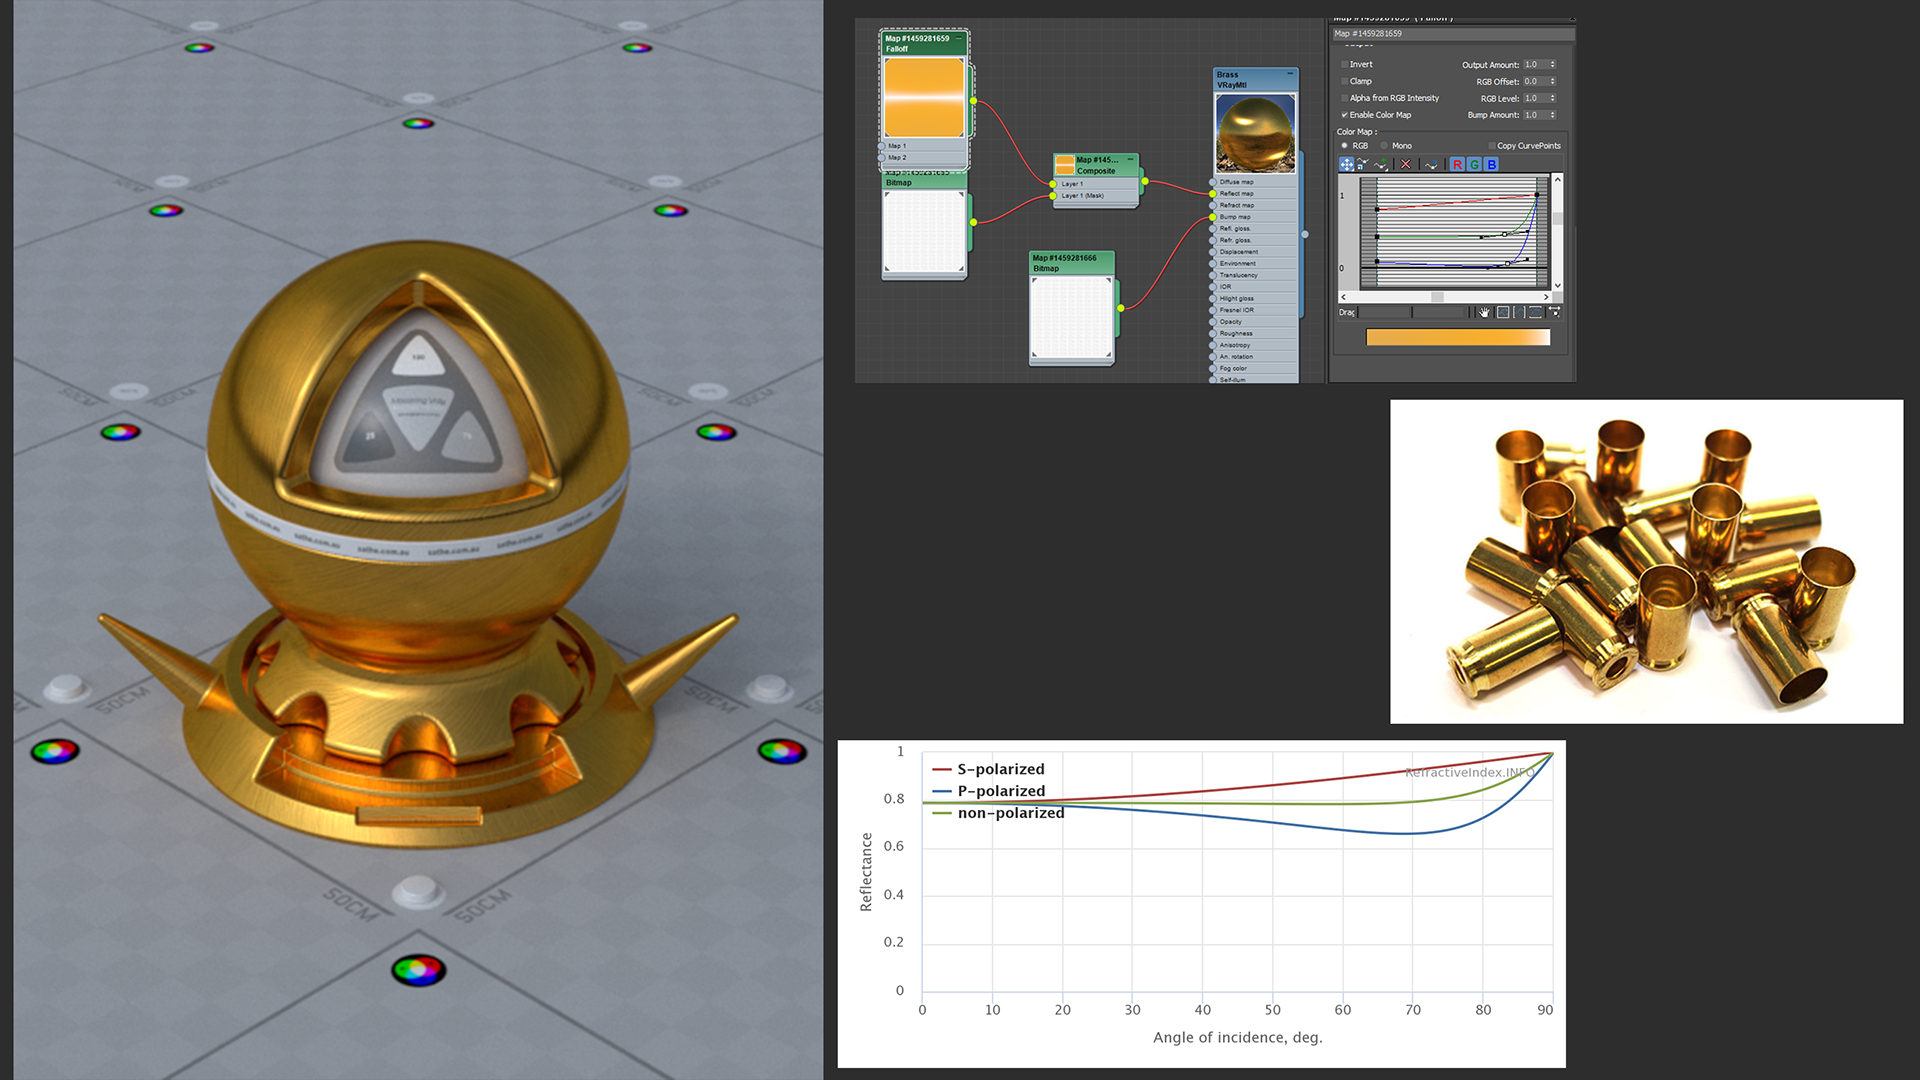Screen dimensions: 1920x1080
Task: Click the Delete point red X icon
Action: (x=1405, y=164)
